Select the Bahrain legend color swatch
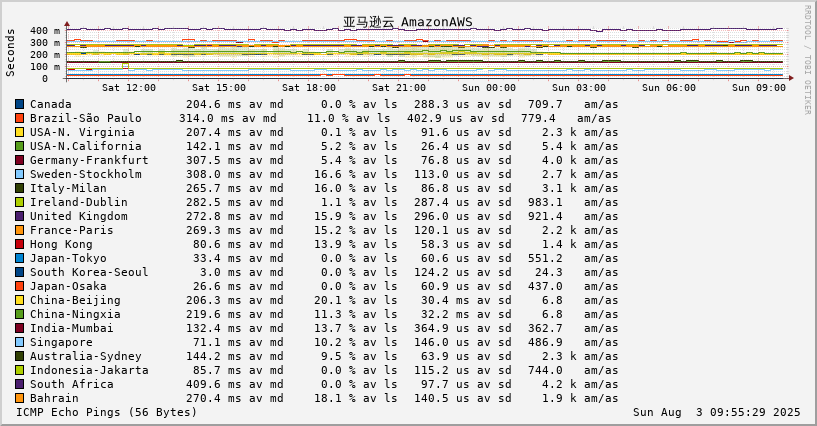The image size is (817, 426). point(20,398)
